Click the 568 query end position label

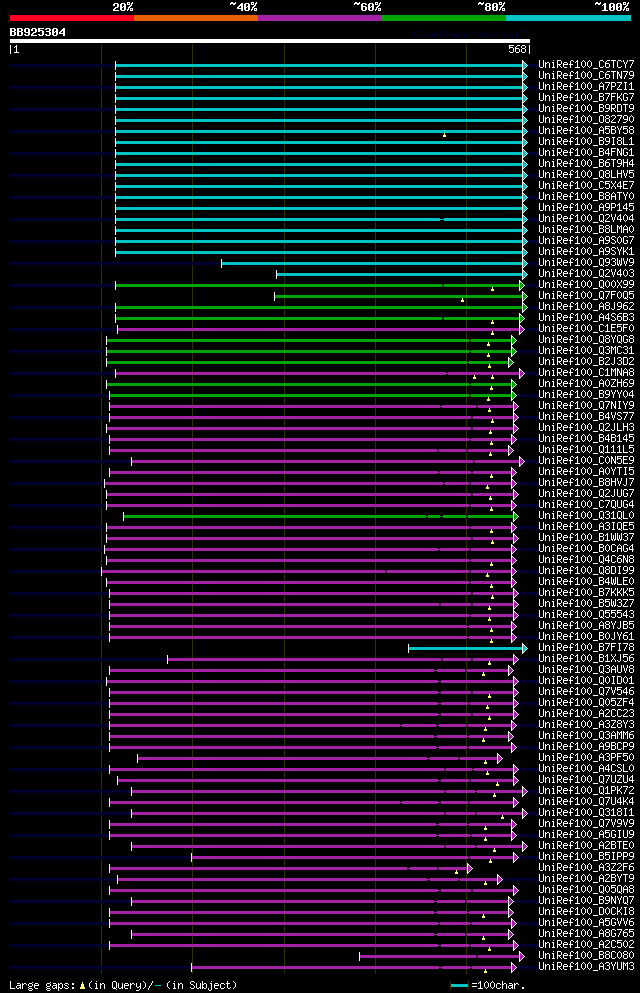(517, 49)
